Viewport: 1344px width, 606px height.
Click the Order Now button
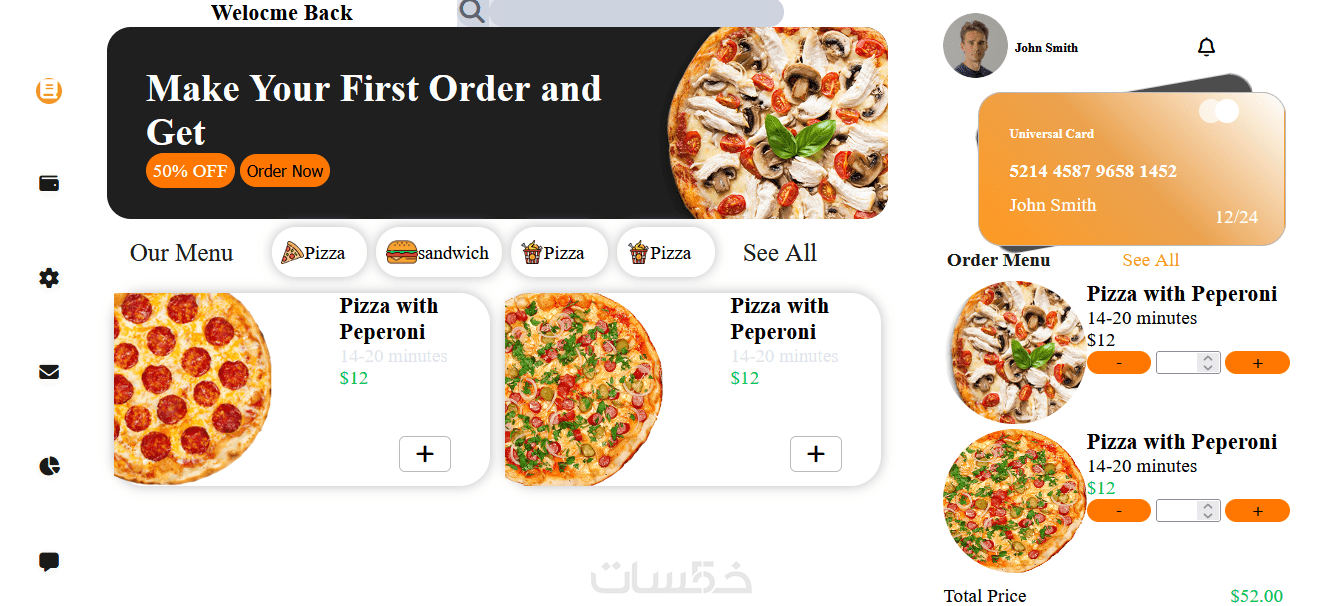285,171
